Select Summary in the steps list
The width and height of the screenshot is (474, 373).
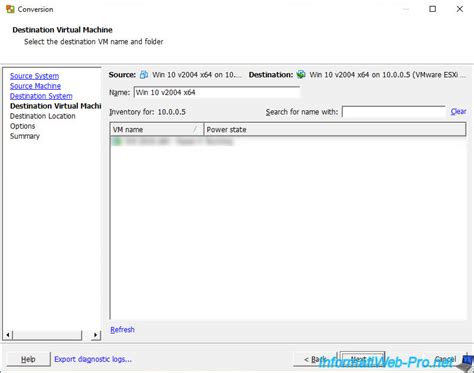25,136
